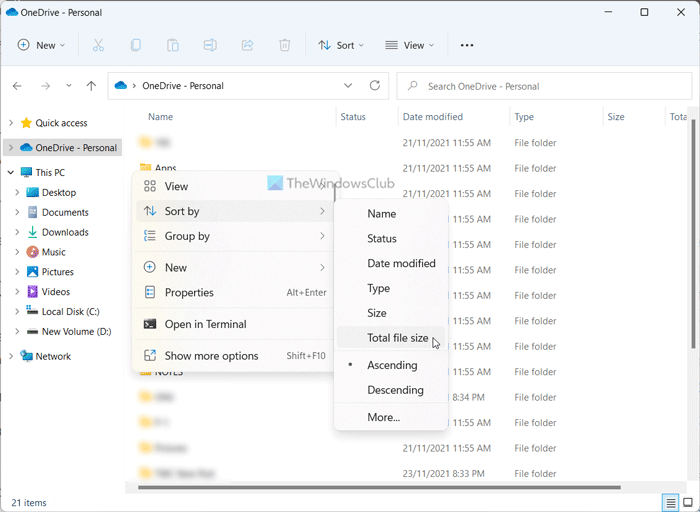This screenshot has height=512, width=700.
Task: Click the Paste clipboard icon
Action: pos(172,45)
